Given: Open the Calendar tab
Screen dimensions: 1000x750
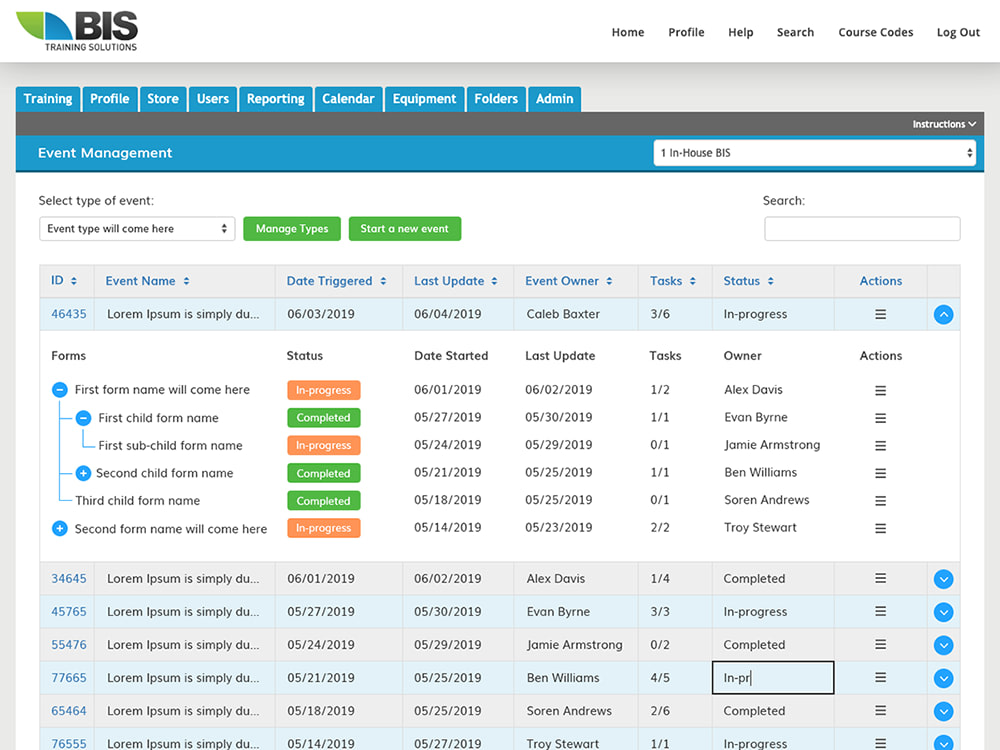Looking at the screenshot, I should [348, 99].
